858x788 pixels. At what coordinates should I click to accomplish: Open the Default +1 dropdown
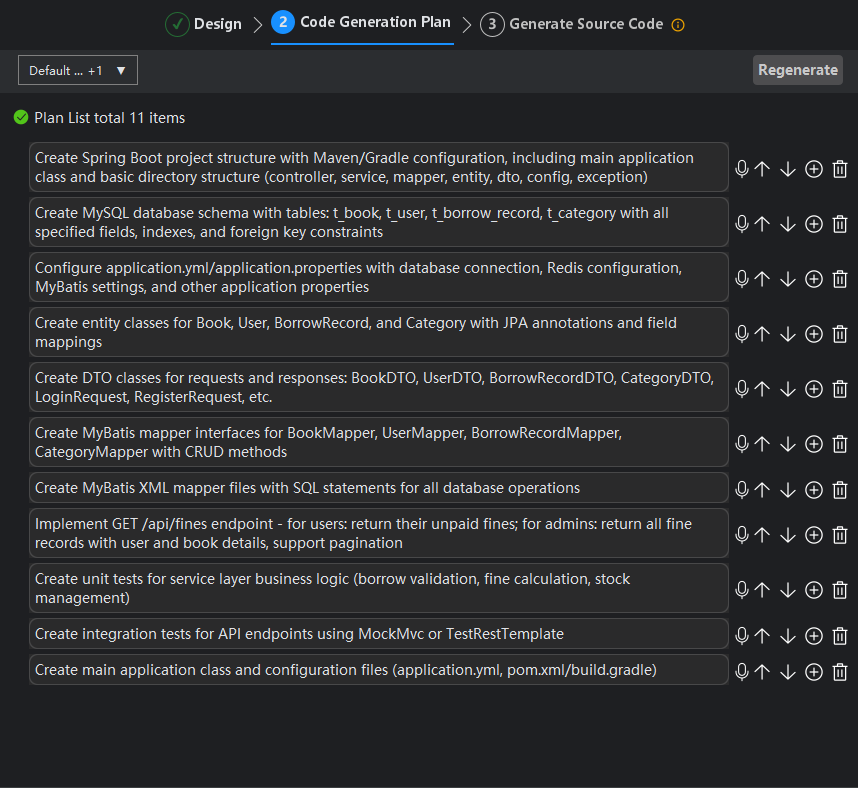click(x=78, y=70)
